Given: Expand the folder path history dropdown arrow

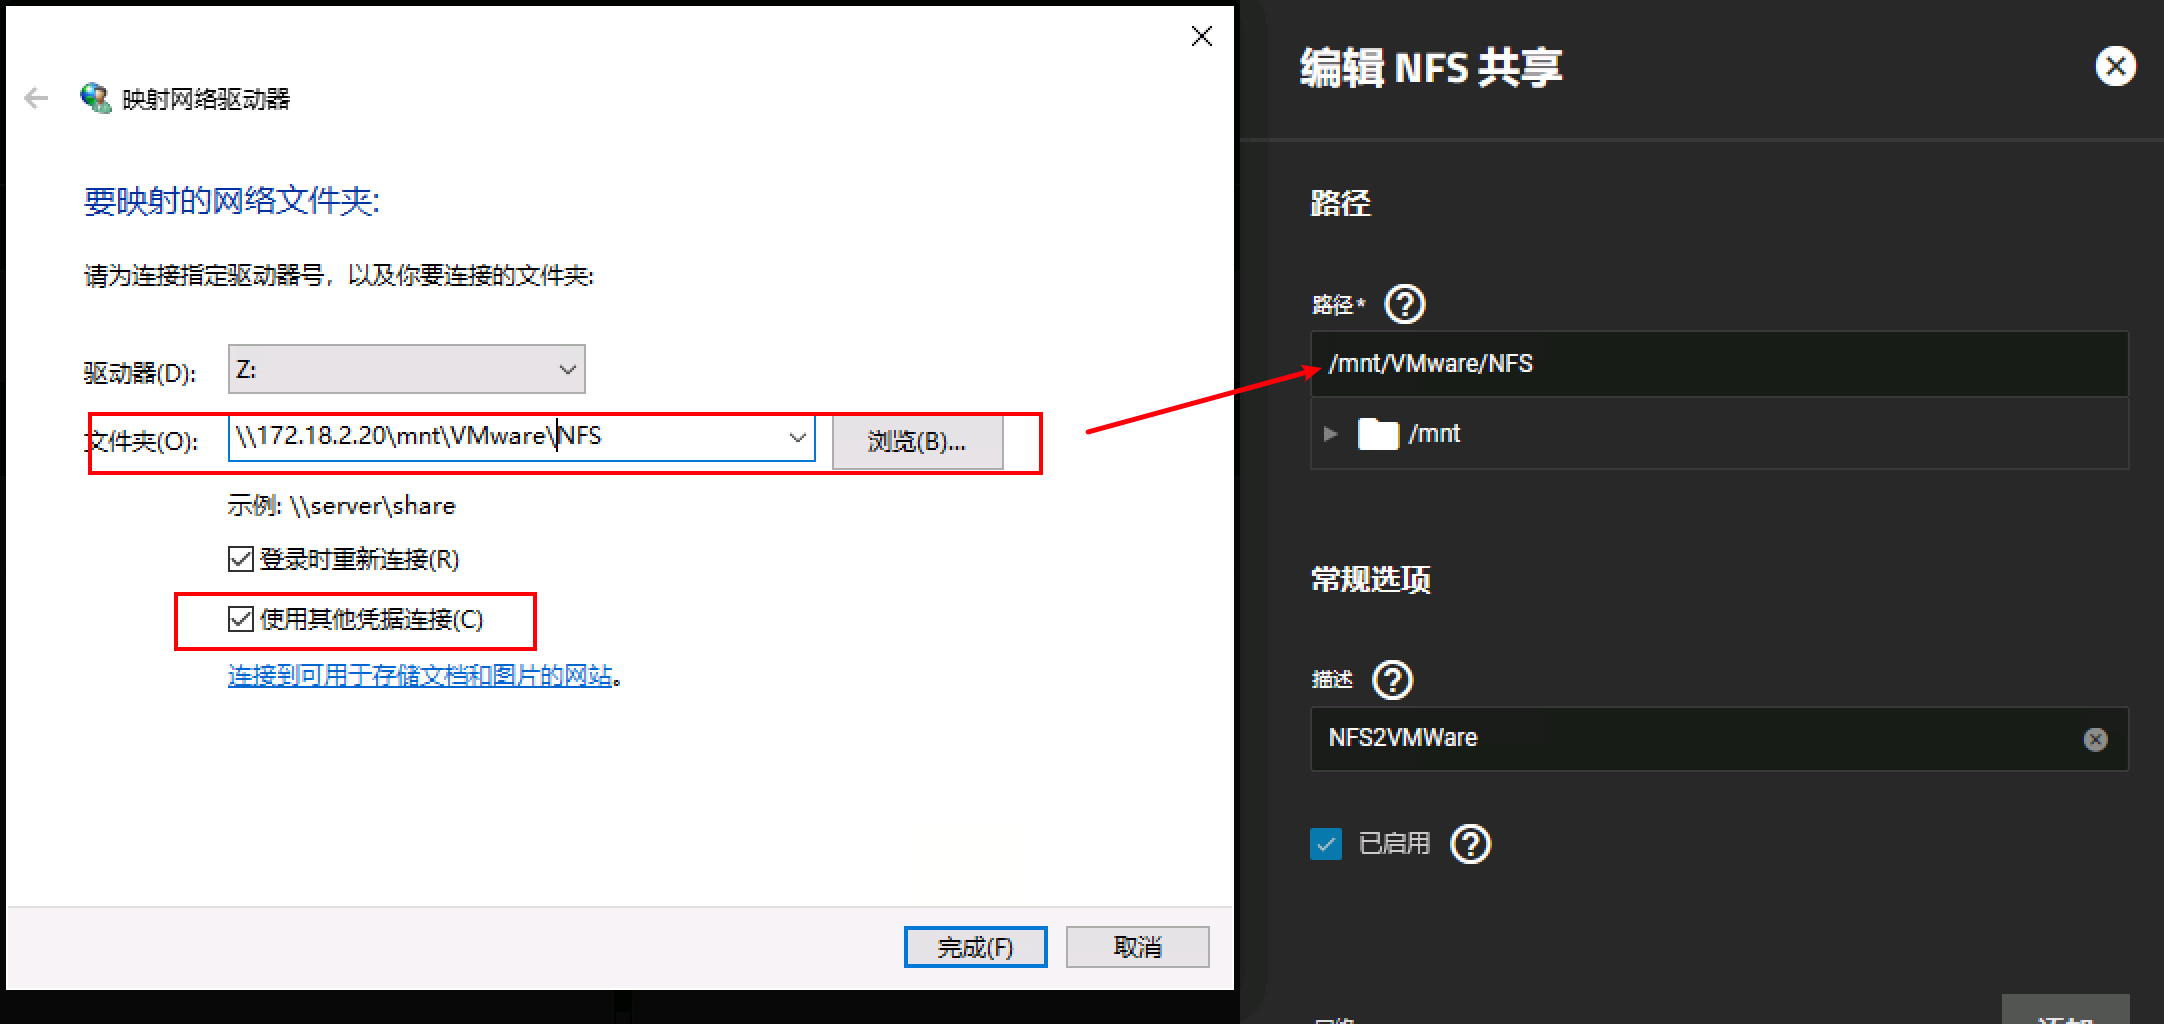Looking at the screenshot, I should (x=797, y=438).
